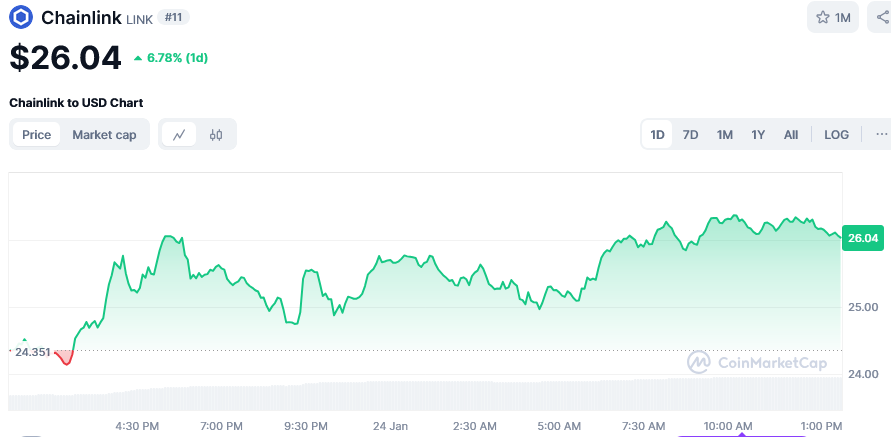Click the 10:00 AM time axis label
Image resolution: width=891 pixels, height=437 pixels.
(x=728, y=426)
